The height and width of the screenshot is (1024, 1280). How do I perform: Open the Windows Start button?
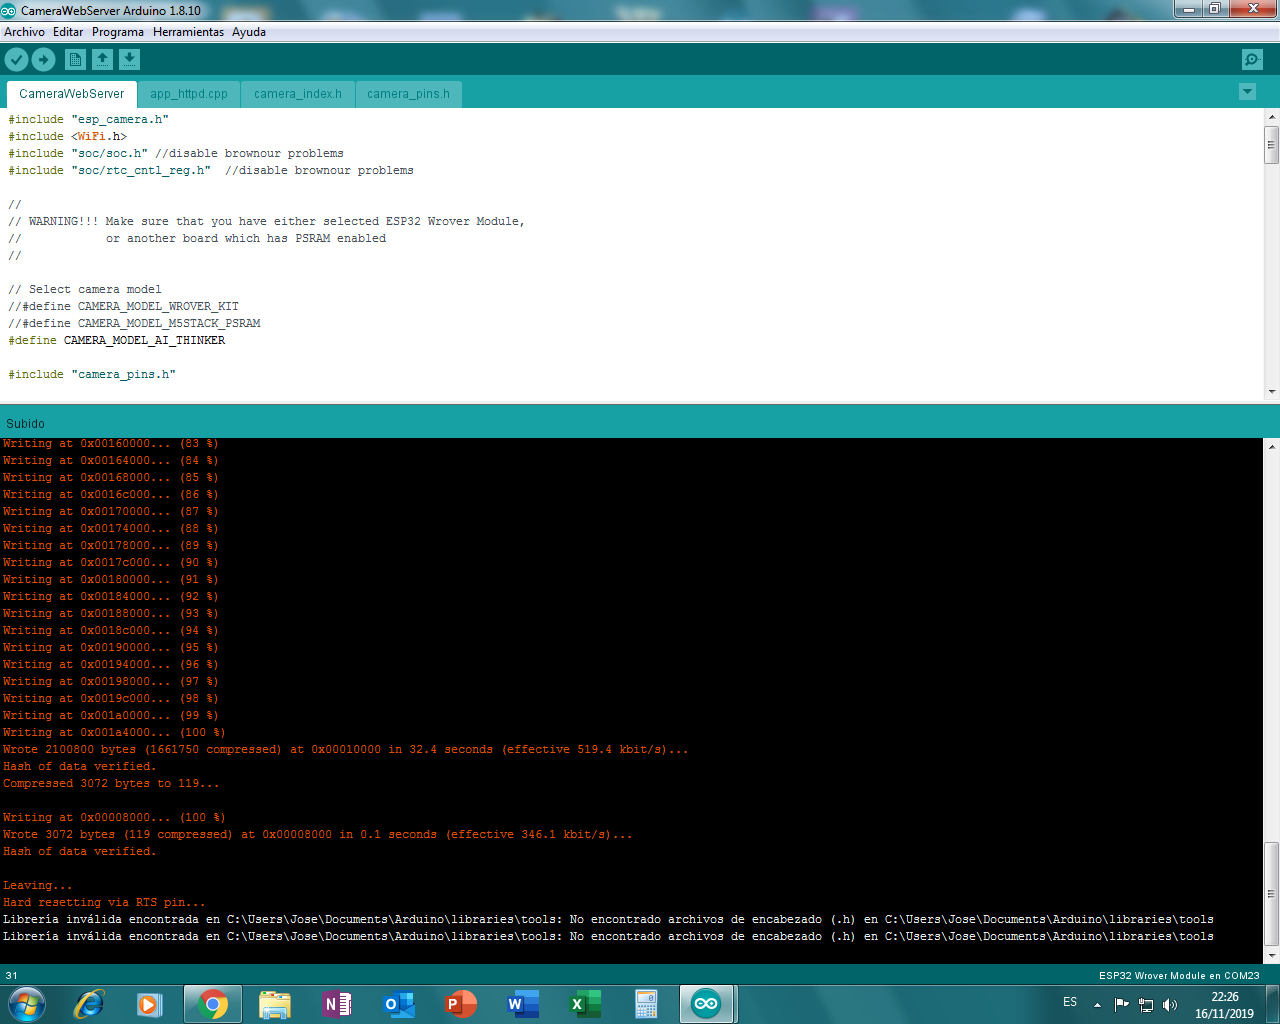coord(27,1004)
